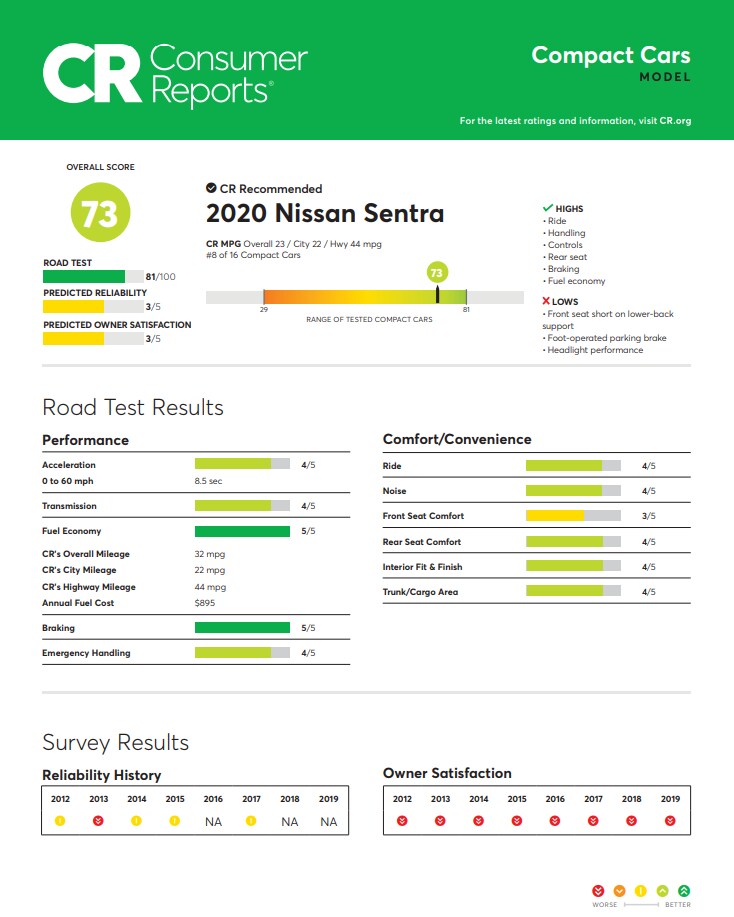The height and width of the screenshot is (917, 734).
Task: Click the '2020 Nissan Sentra' title
Action: [325, 213]
